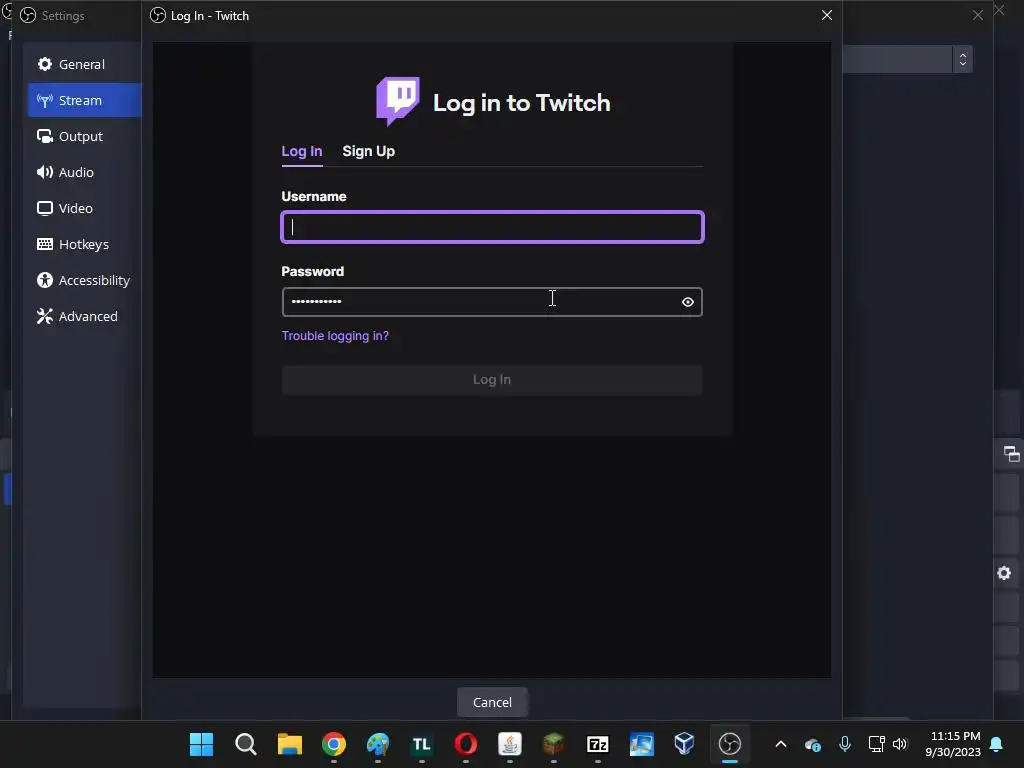Viewport: 1024px width, 768px height.
Task: Click the OBS window dock icon at right
Action: point(1010,453)
